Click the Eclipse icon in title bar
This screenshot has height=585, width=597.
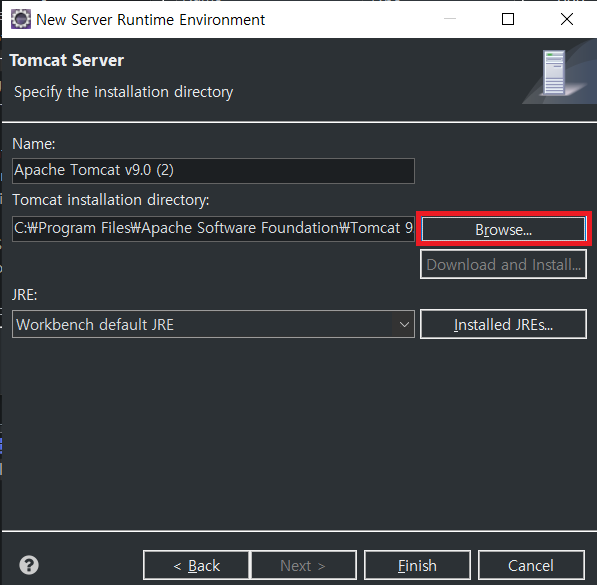[21, 19]
